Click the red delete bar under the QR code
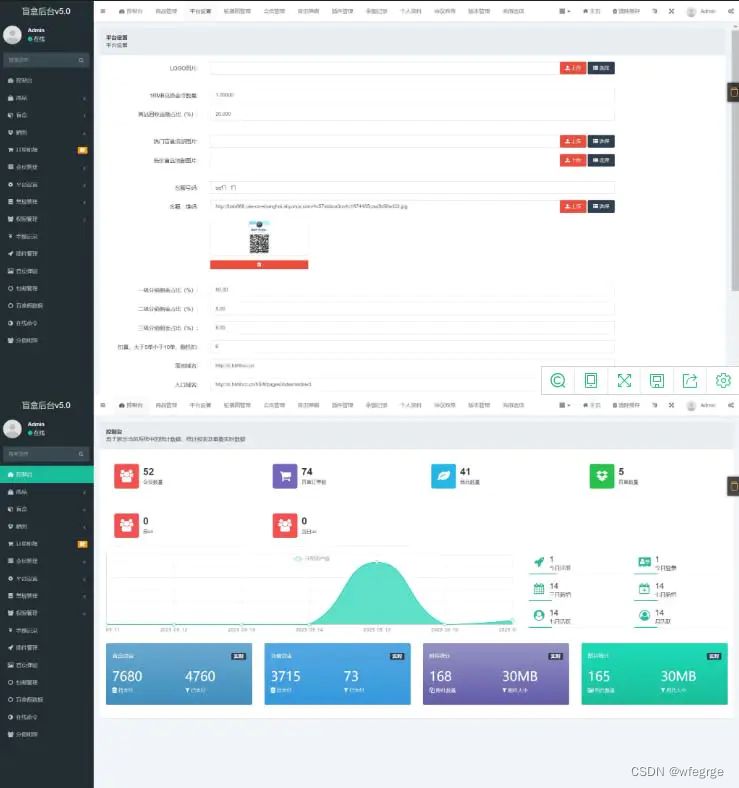Screen dimensions: 739x788 click(x=259, y=265)
